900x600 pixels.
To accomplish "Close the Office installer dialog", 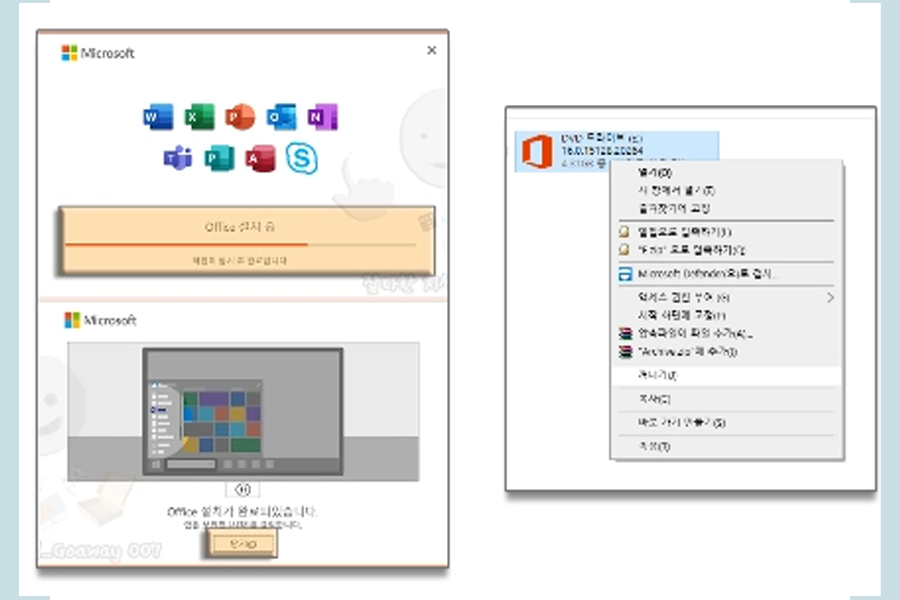I will (432, 51).
